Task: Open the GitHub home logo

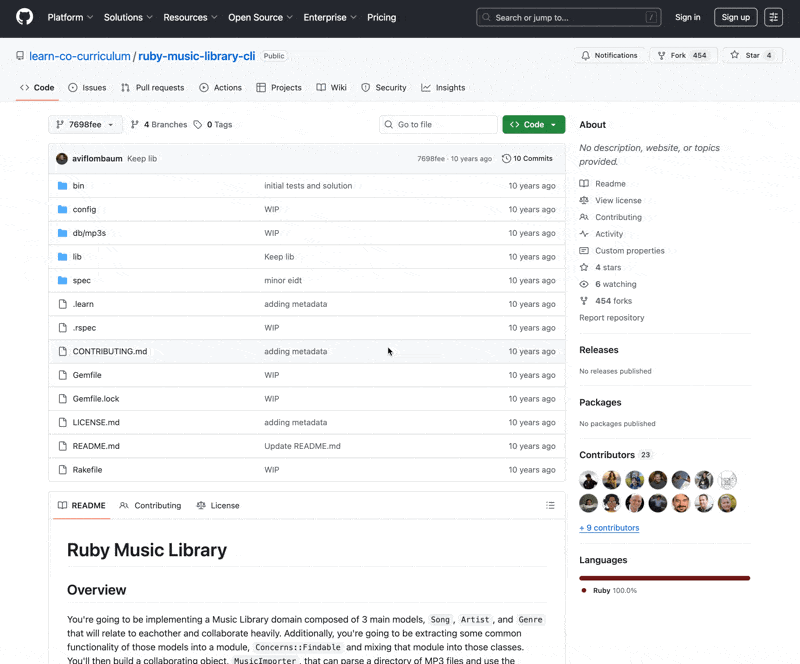Action: click(x=24, y=17)
